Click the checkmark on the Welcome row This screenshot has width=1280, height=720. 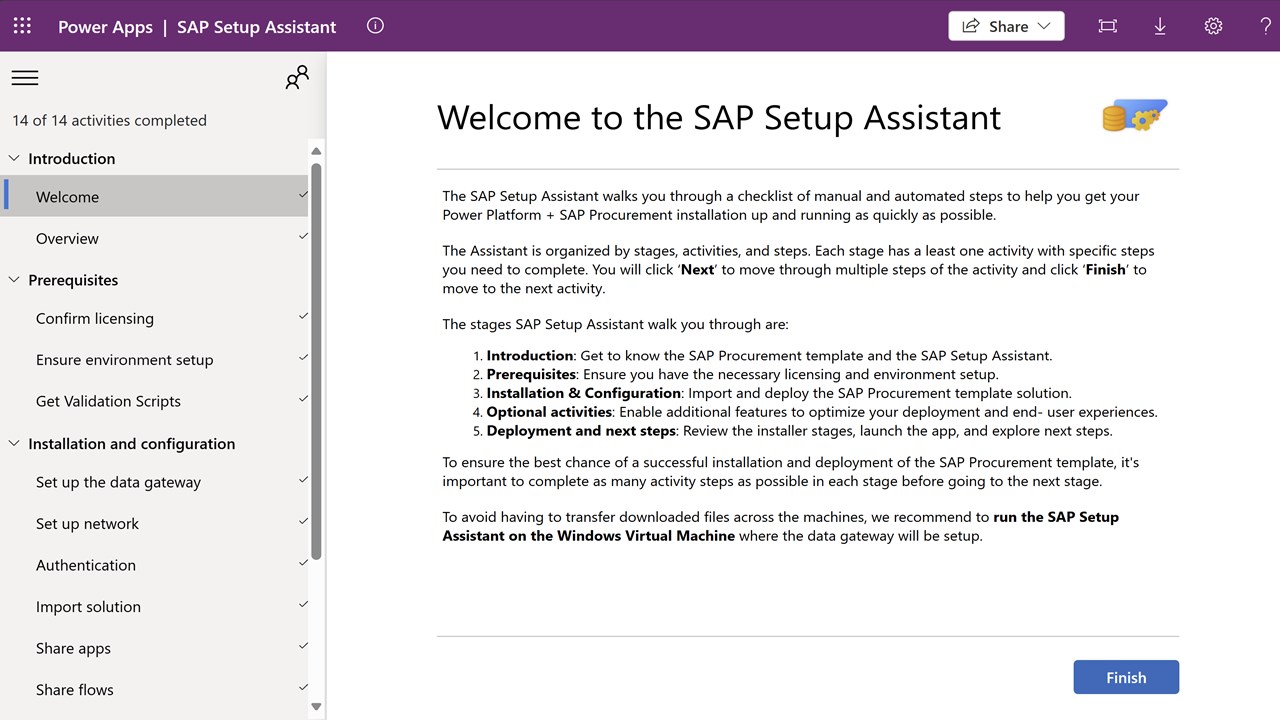click(x=303, y=195)
